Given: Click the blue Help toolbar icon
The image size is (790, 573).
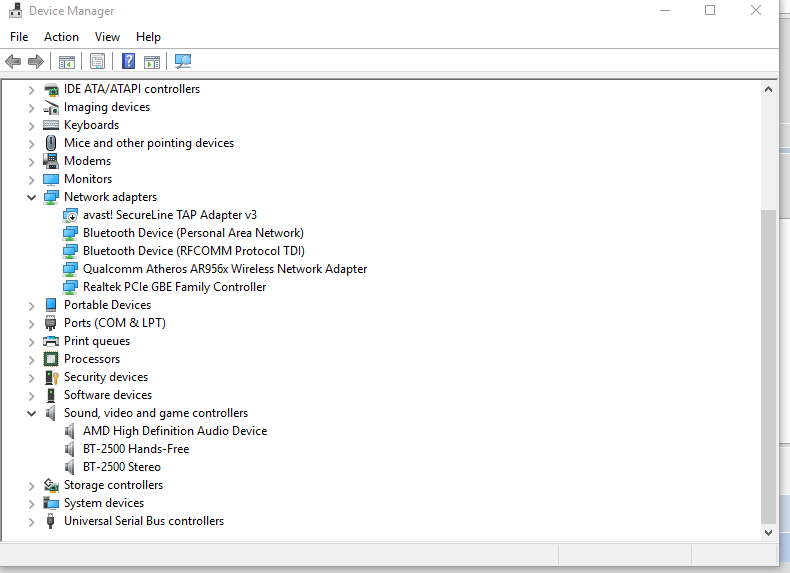Looking at the screenshot, I should (x=128, y=61).
